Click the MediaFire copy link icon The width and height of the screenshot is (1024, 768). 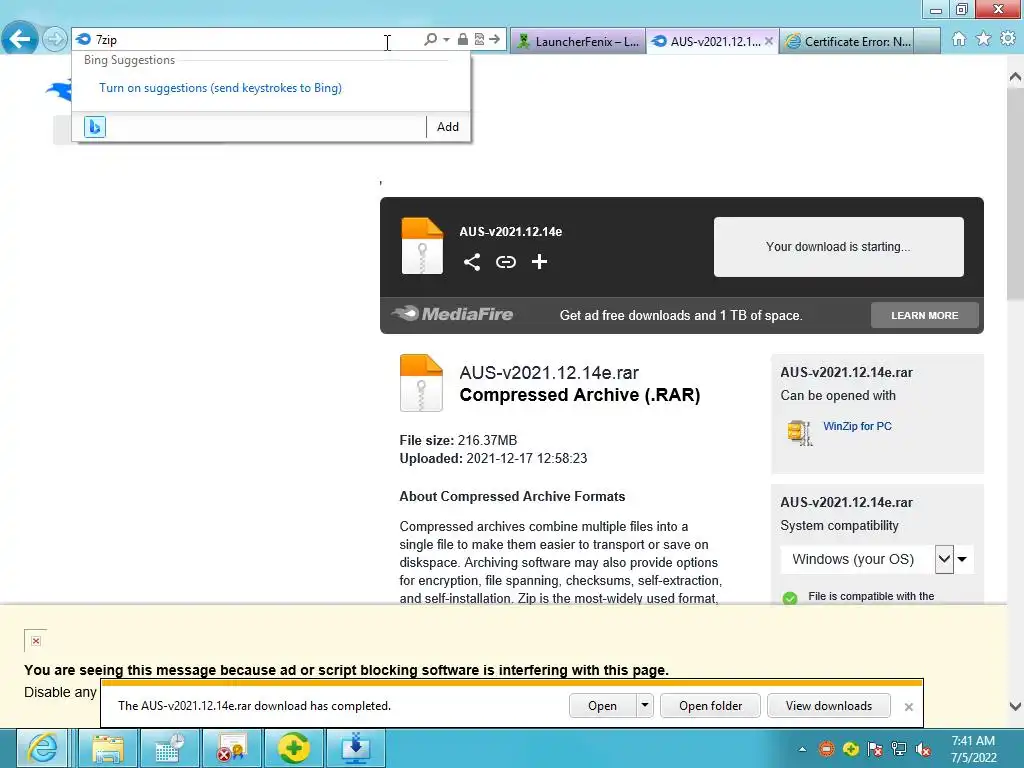505,262
